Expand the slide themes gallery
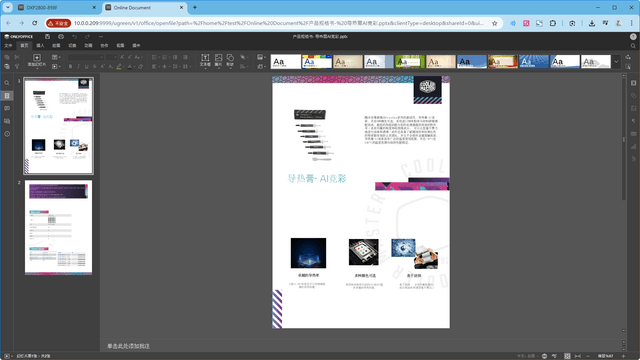 click(x=616, y=62)
